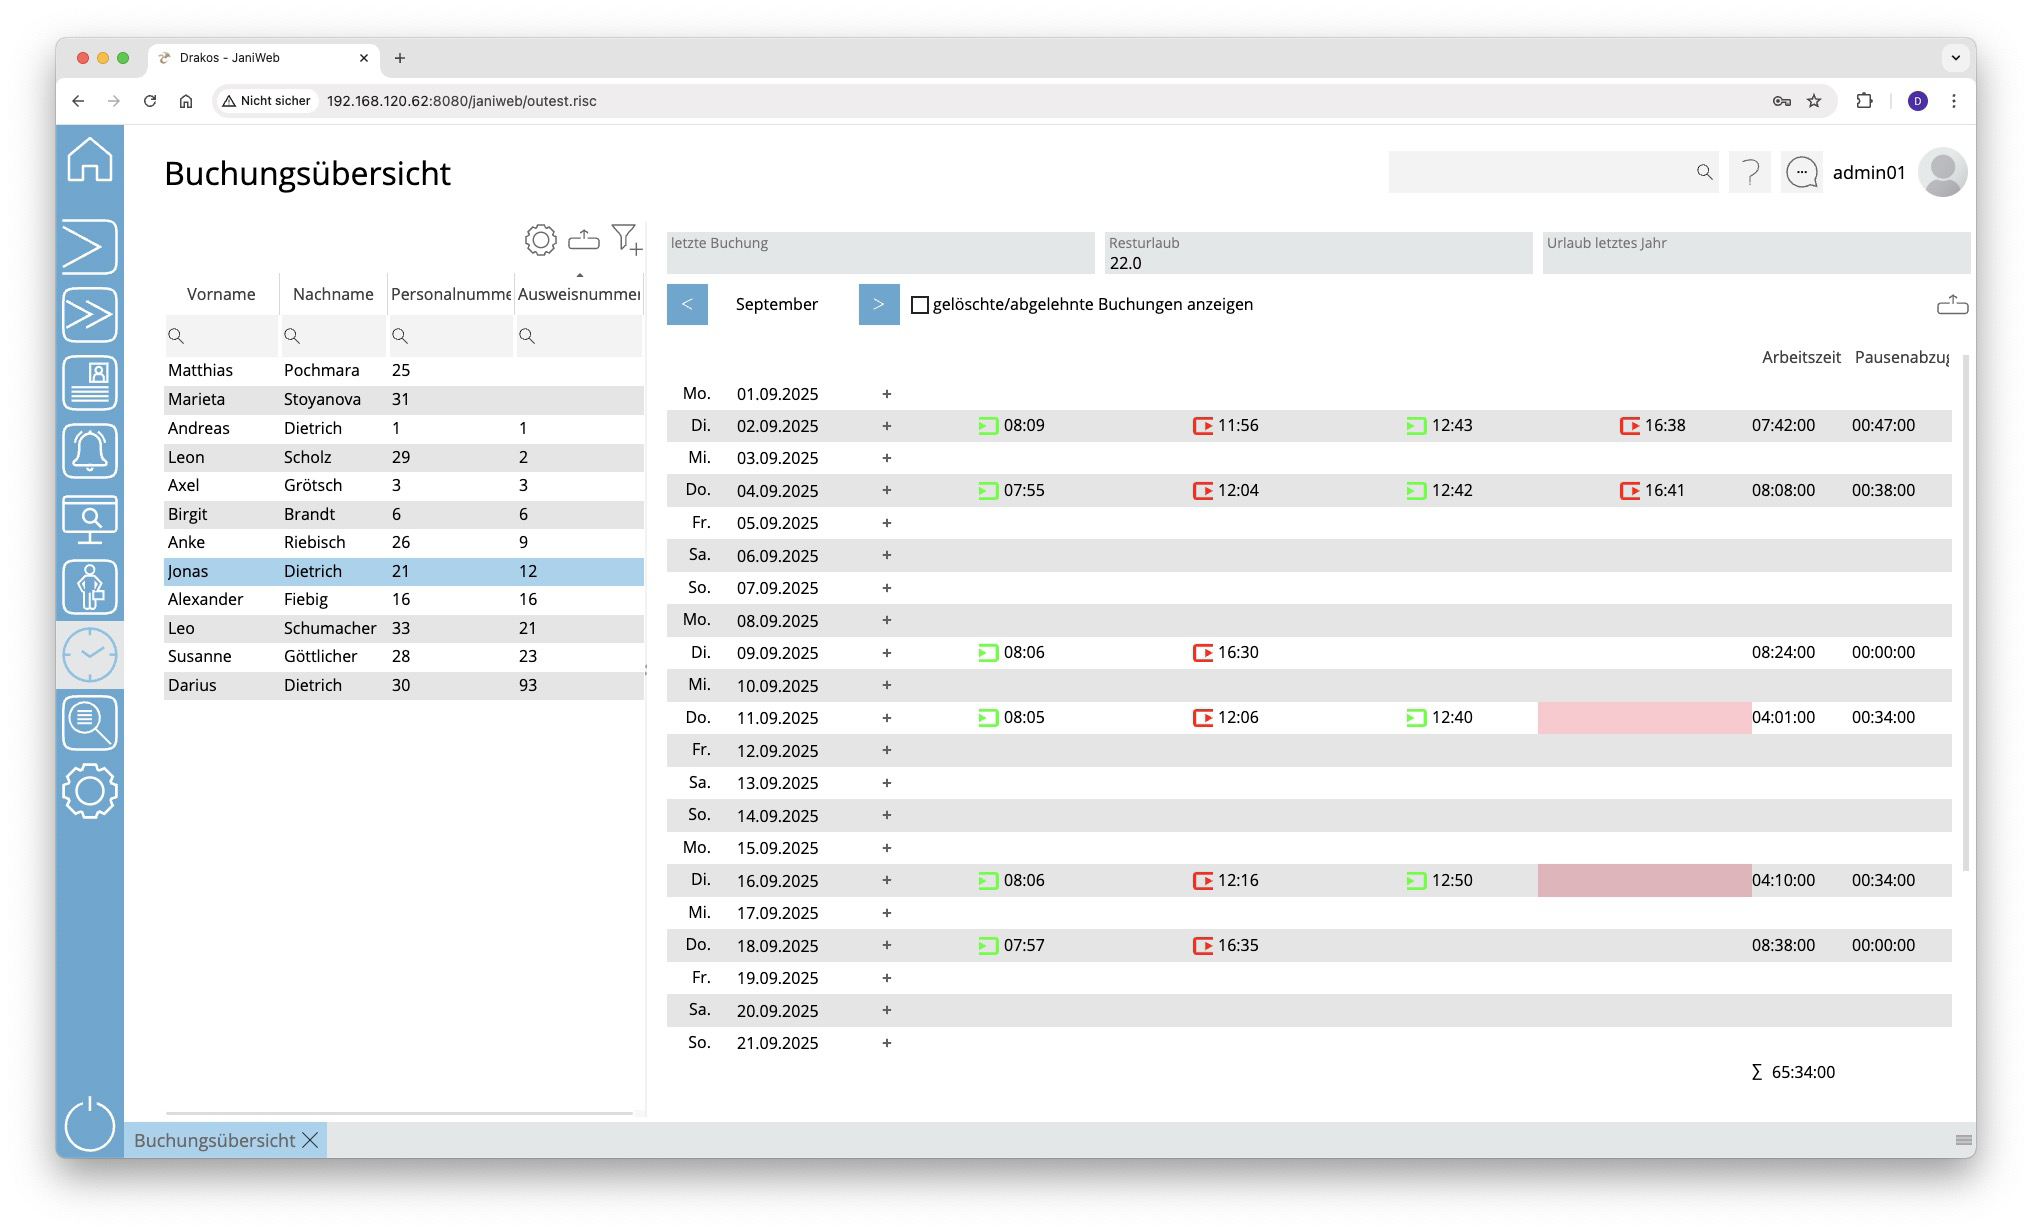Close the Buchungsübersicht bottom tab
Viewport: 2032px width, 1232px height.
click(311, 1140)
